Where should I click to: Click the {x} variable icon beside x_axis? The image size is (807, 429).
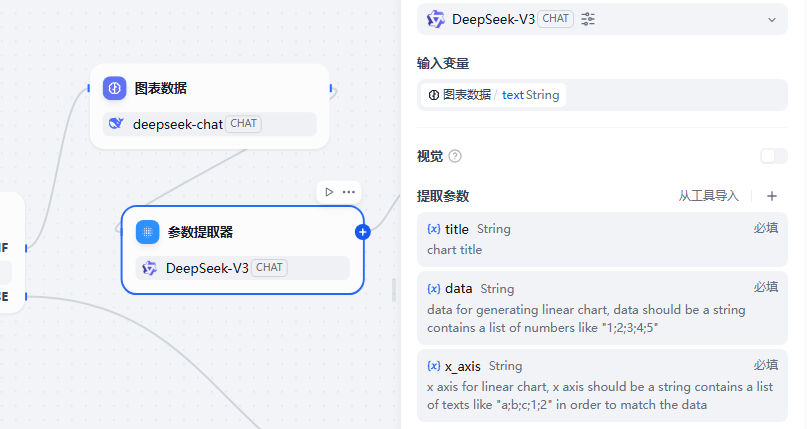pos(433,366)
